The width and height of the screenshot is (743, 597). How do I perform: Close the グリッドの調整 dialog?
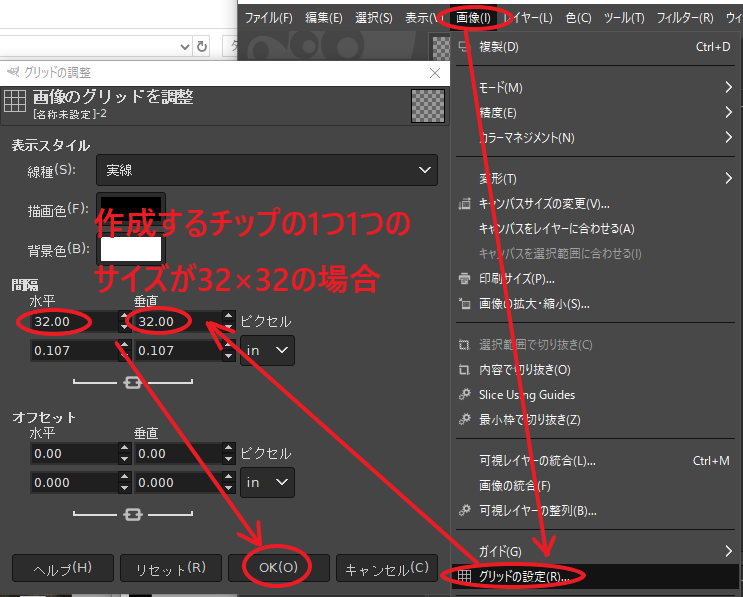[435, 73]
